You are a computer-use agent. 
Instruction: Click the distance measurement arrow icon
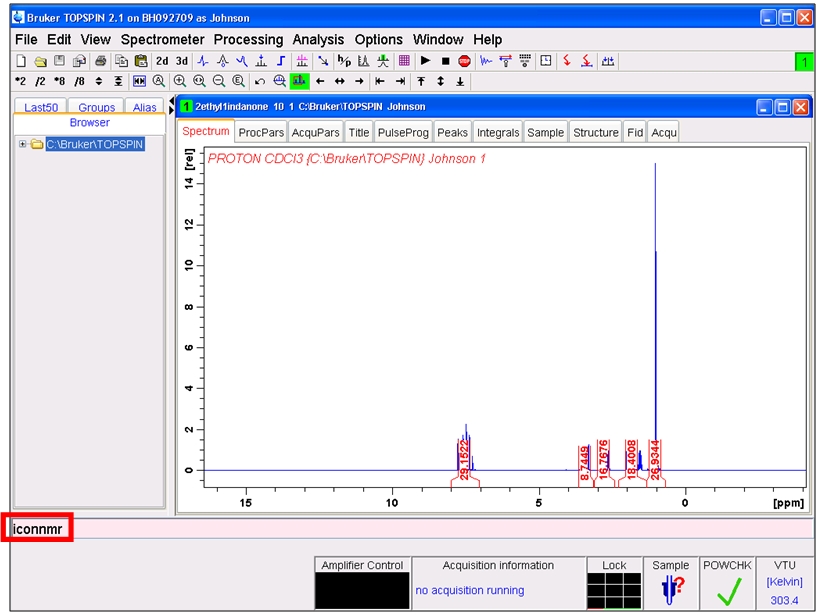tap(323, 61)
